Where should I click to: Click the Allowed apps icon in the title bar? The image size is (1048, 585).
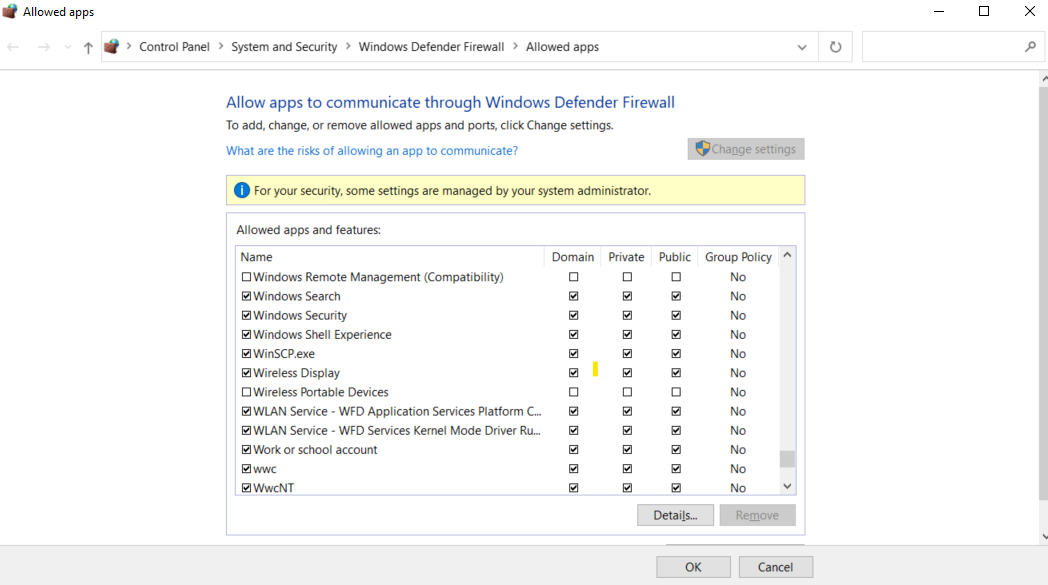tap(11, 11)
